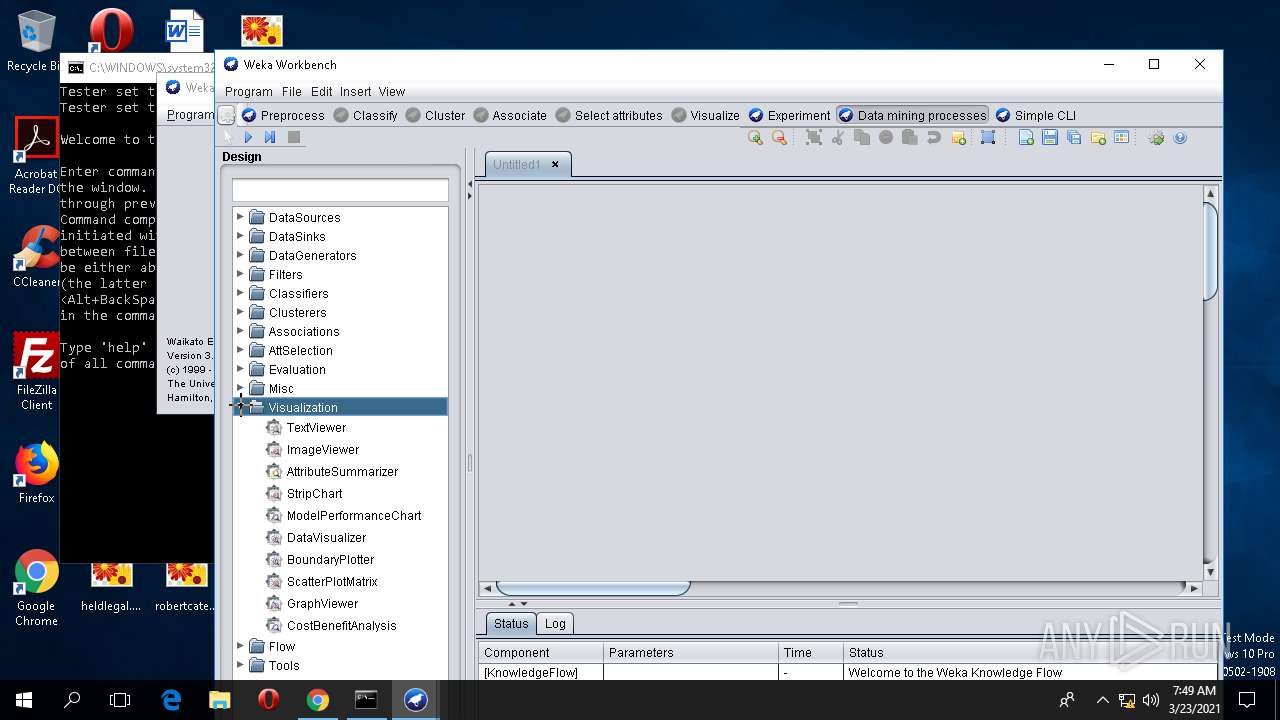Open the Program menu in Weka Workbench
The image size is (1280, 720).
click(x=249, y=92)
